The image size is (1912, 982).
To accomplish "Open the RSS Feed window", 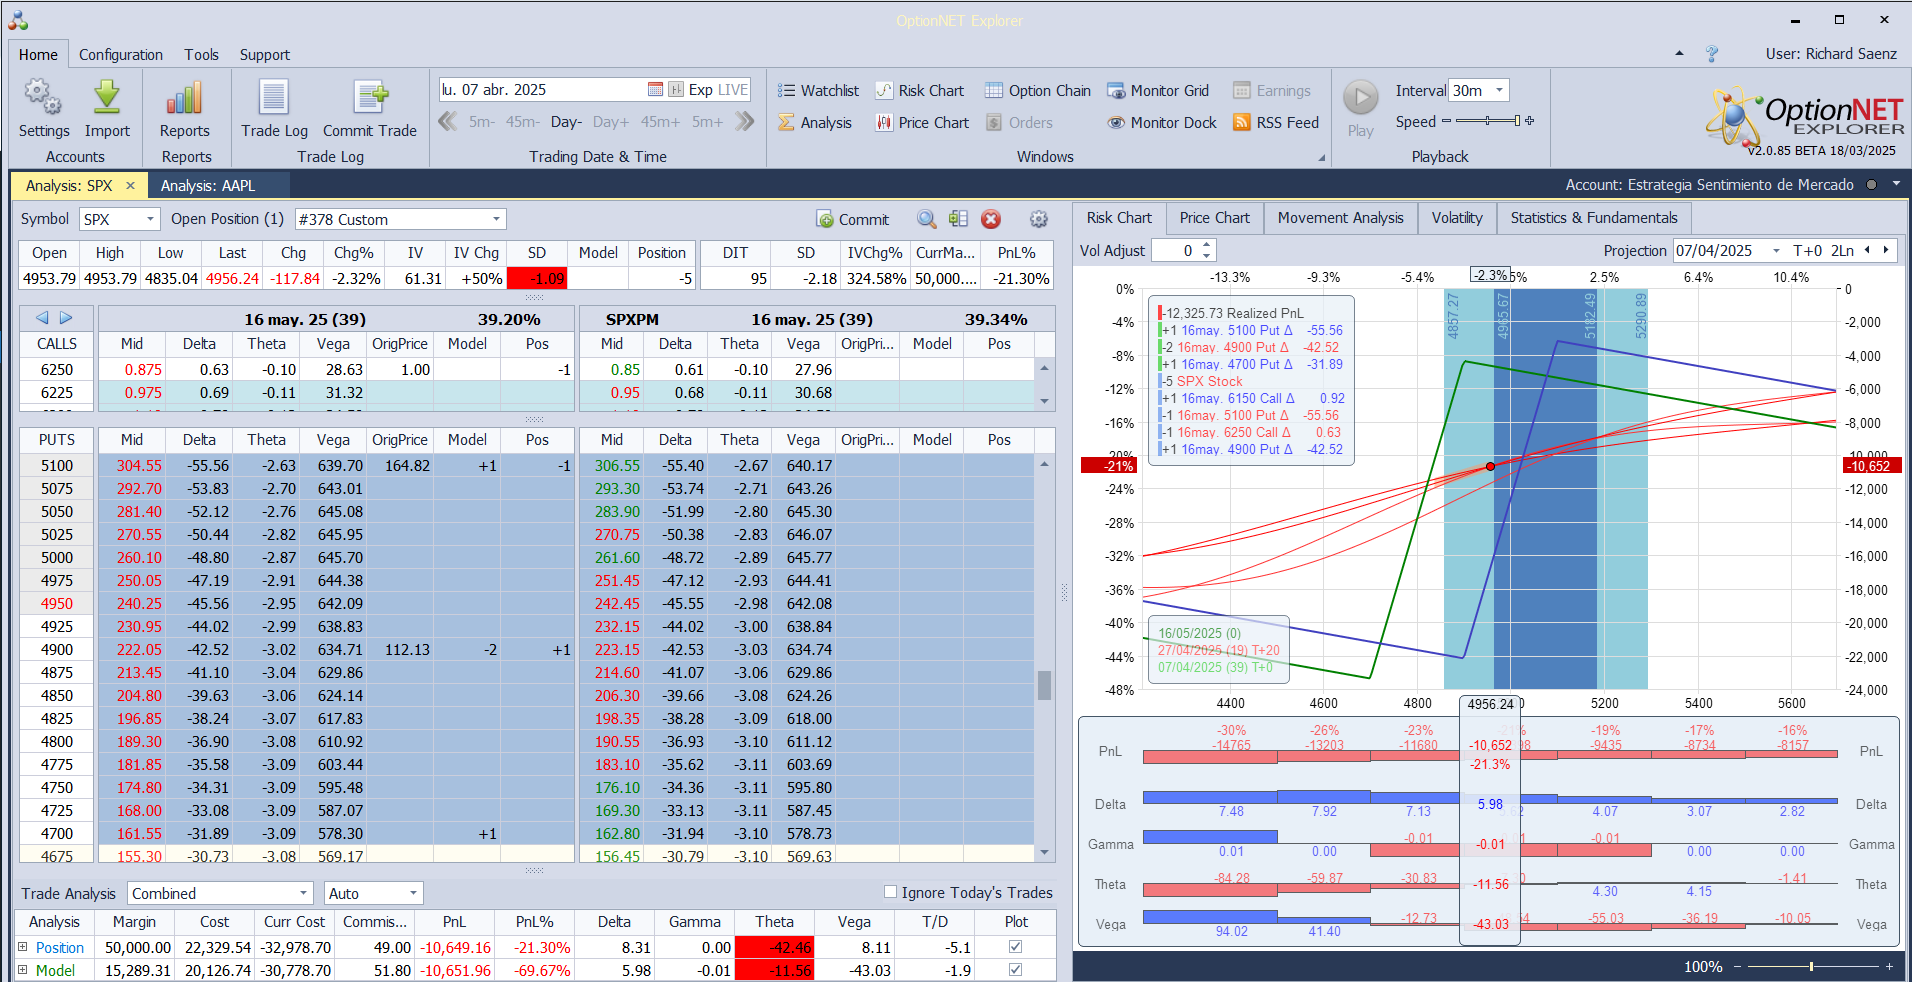I will [1276, 123].
